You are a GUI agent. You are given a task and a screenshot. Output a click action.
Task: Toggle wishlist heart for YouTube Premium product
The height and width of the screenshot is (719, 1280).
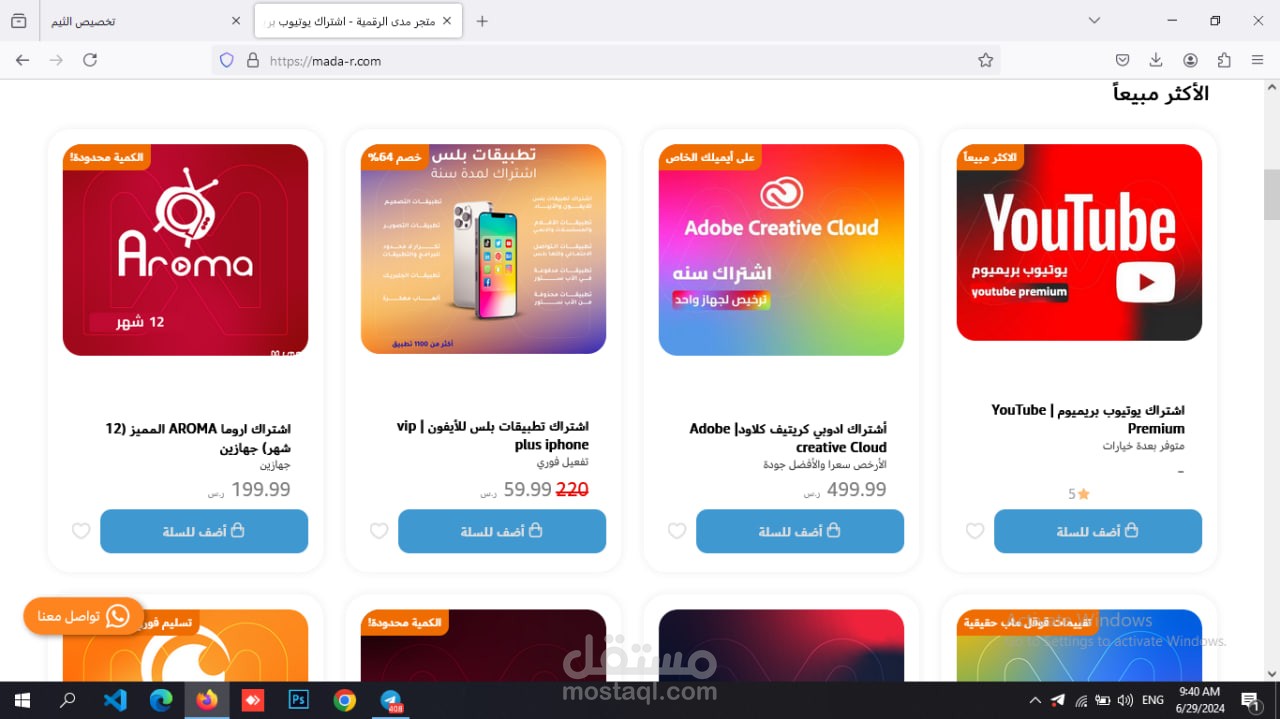(975, 531)
